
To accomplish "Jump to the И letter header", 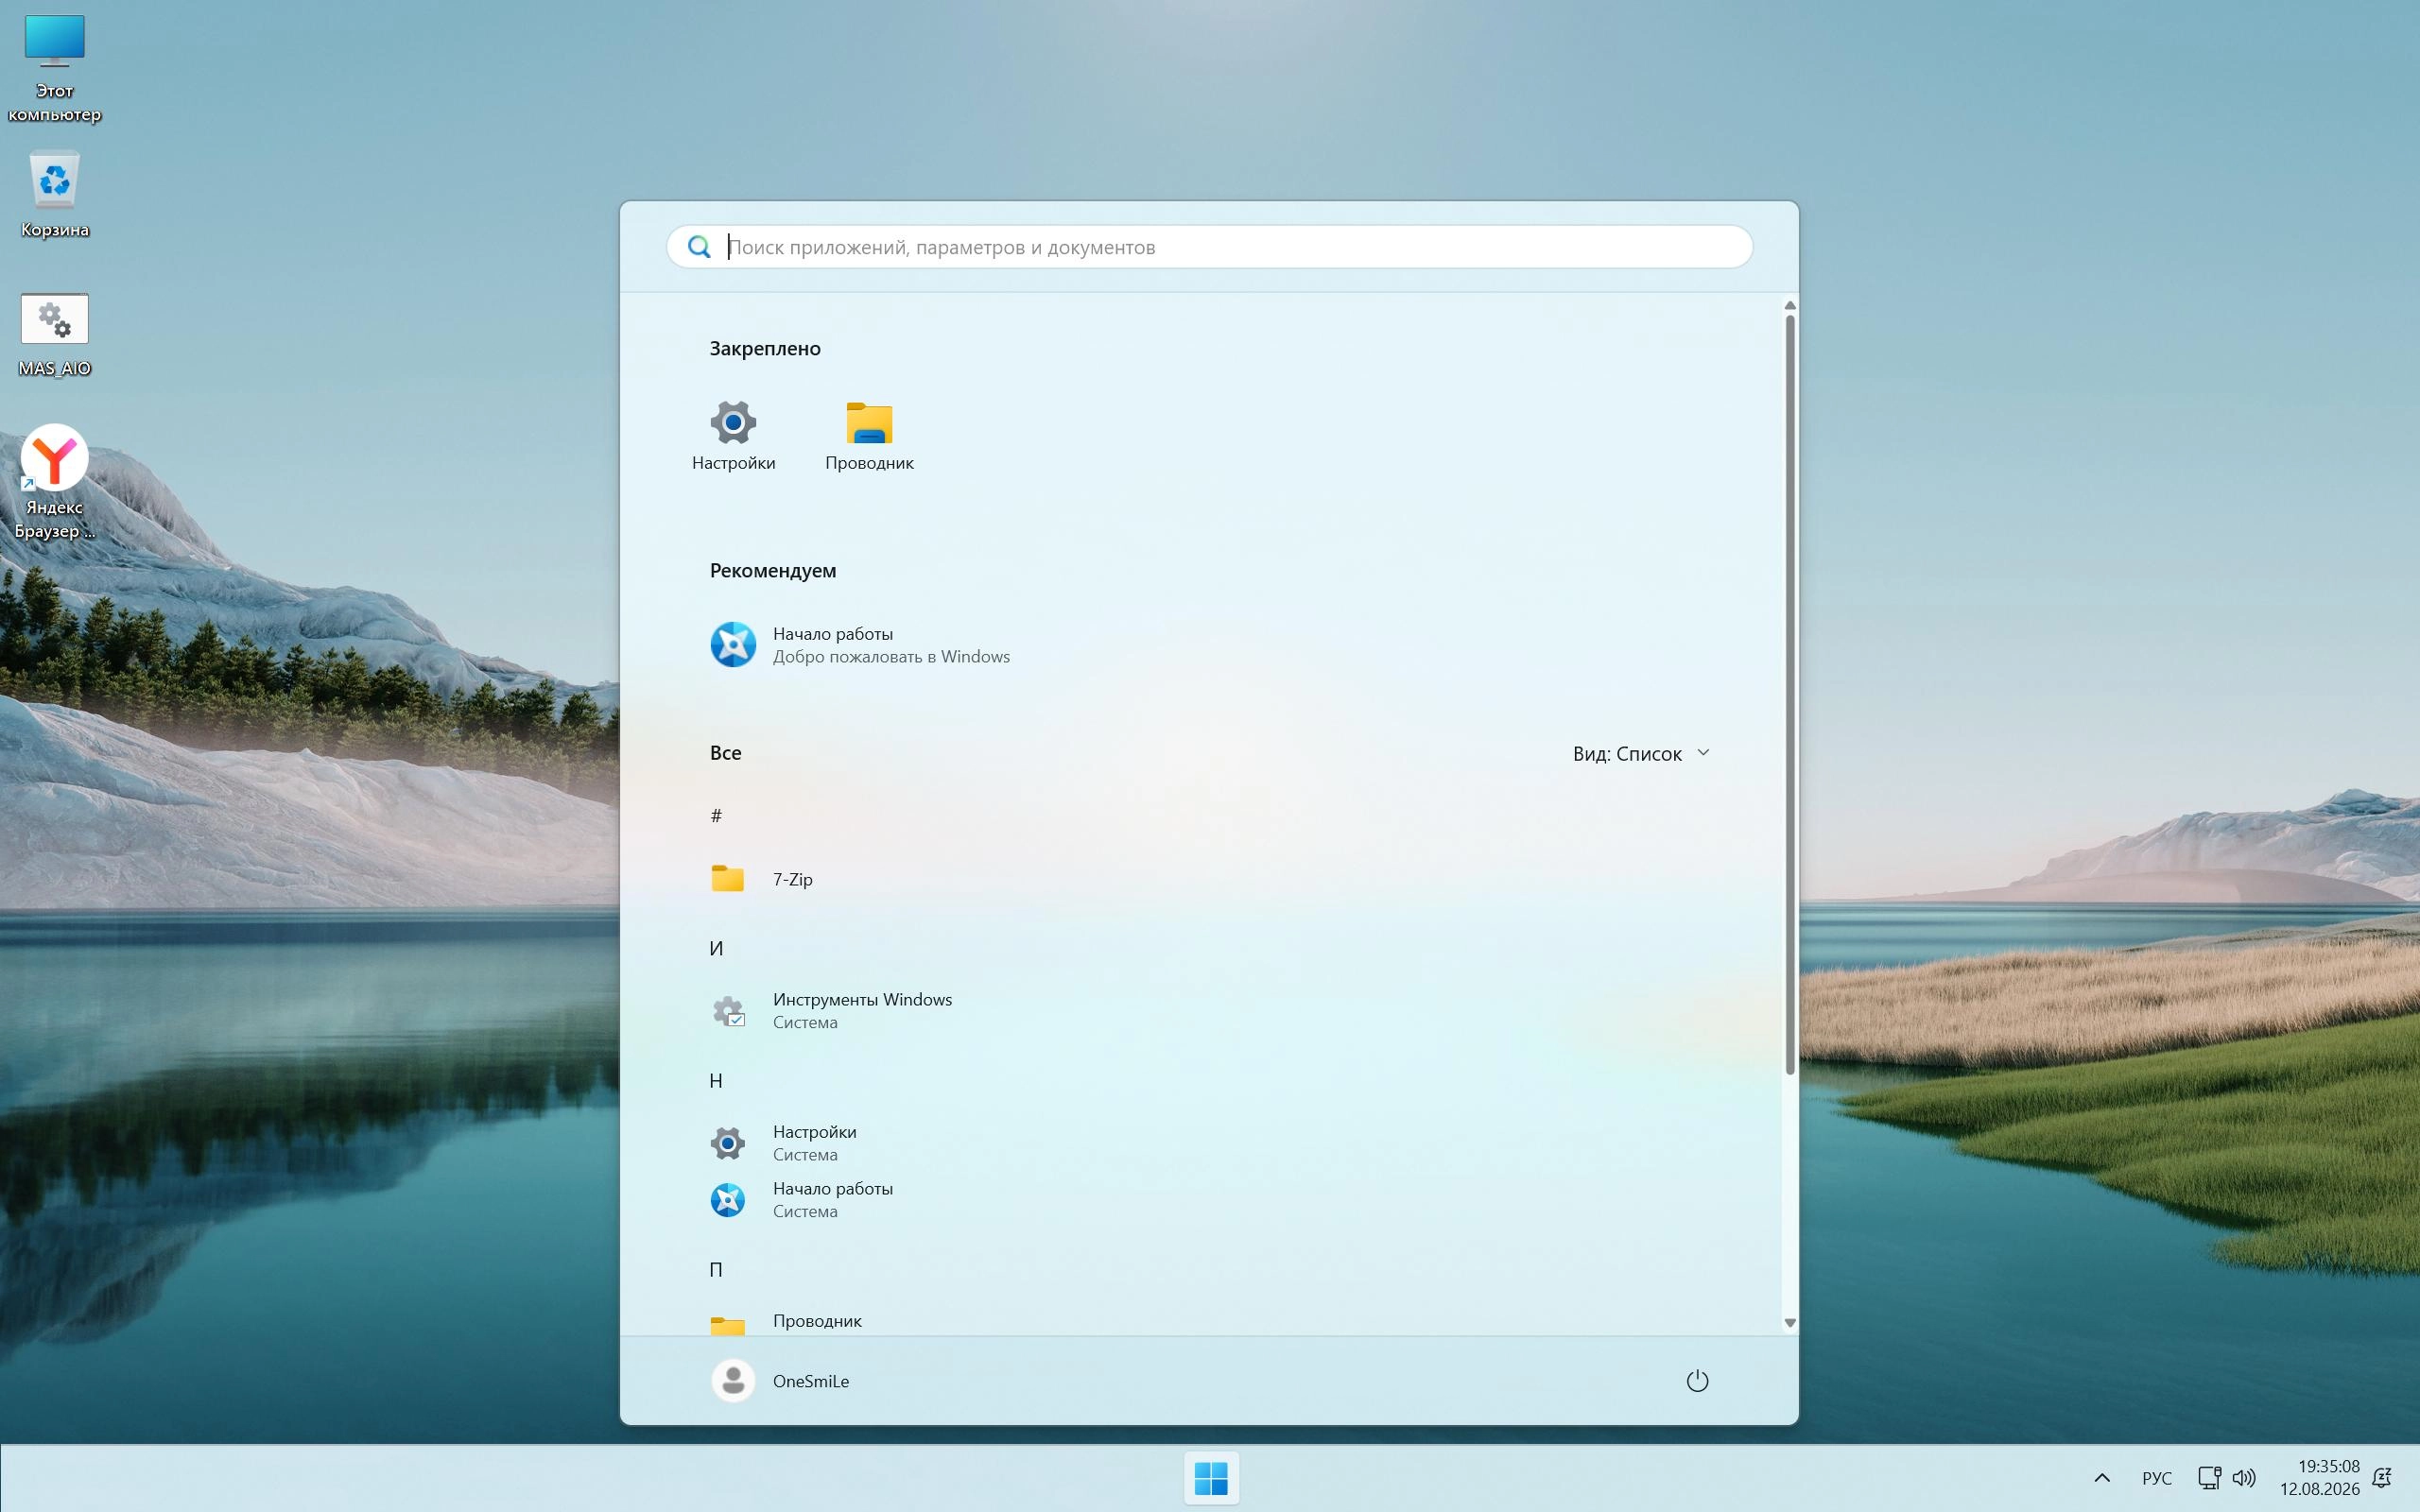I will [716, 948].
